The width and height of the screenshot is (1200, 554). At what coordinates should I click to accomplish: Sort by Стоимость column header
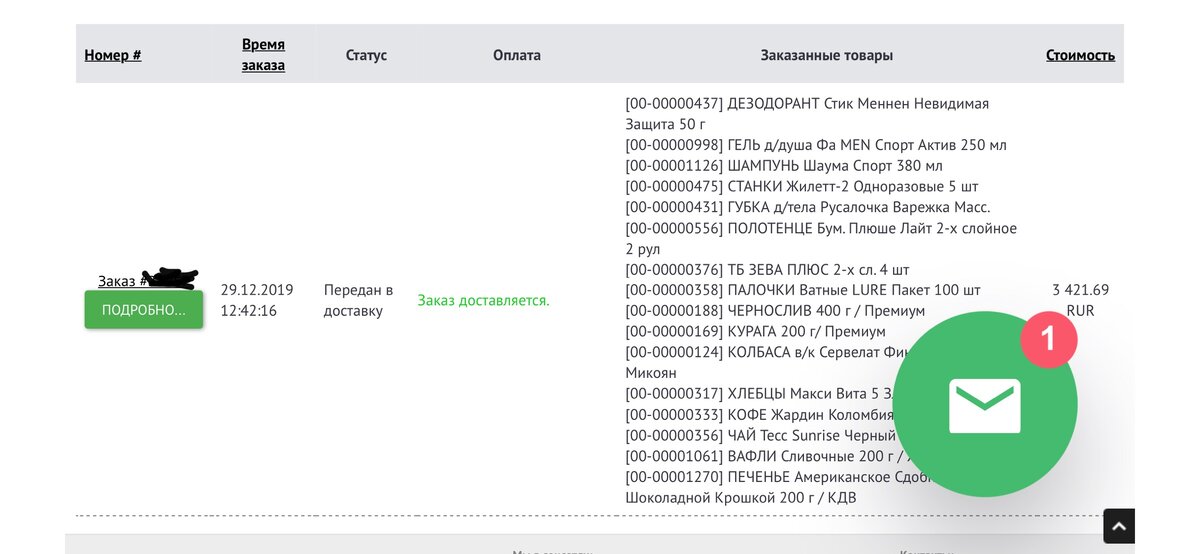tap(1080, 55)
